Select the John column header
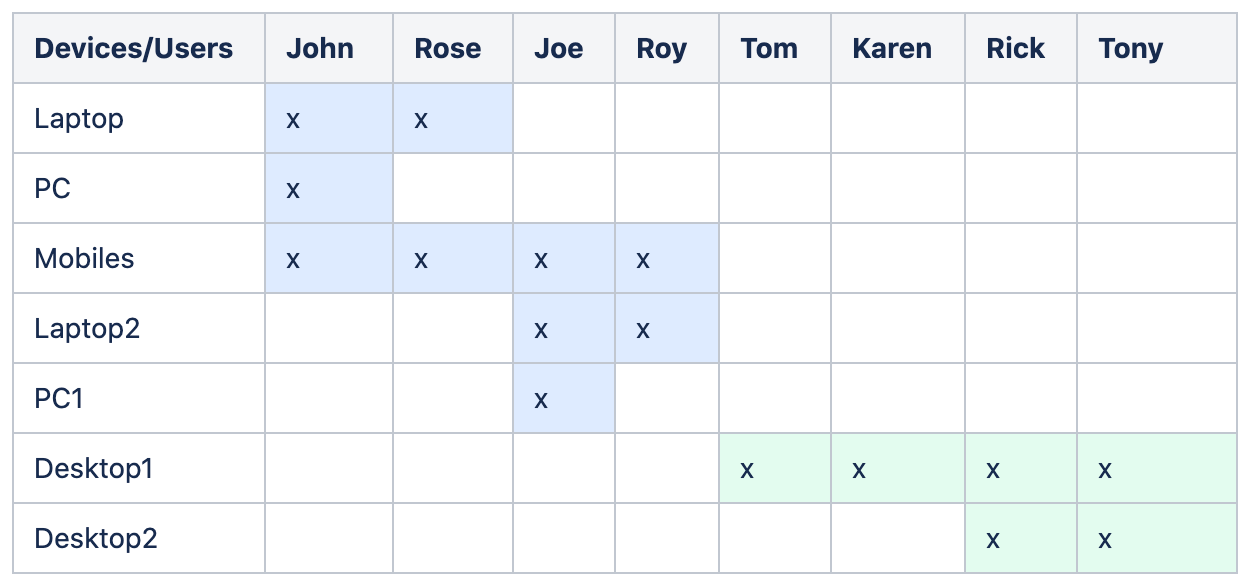The width and height of the screenshot is (1252, 588). click(x=319, y=48)
